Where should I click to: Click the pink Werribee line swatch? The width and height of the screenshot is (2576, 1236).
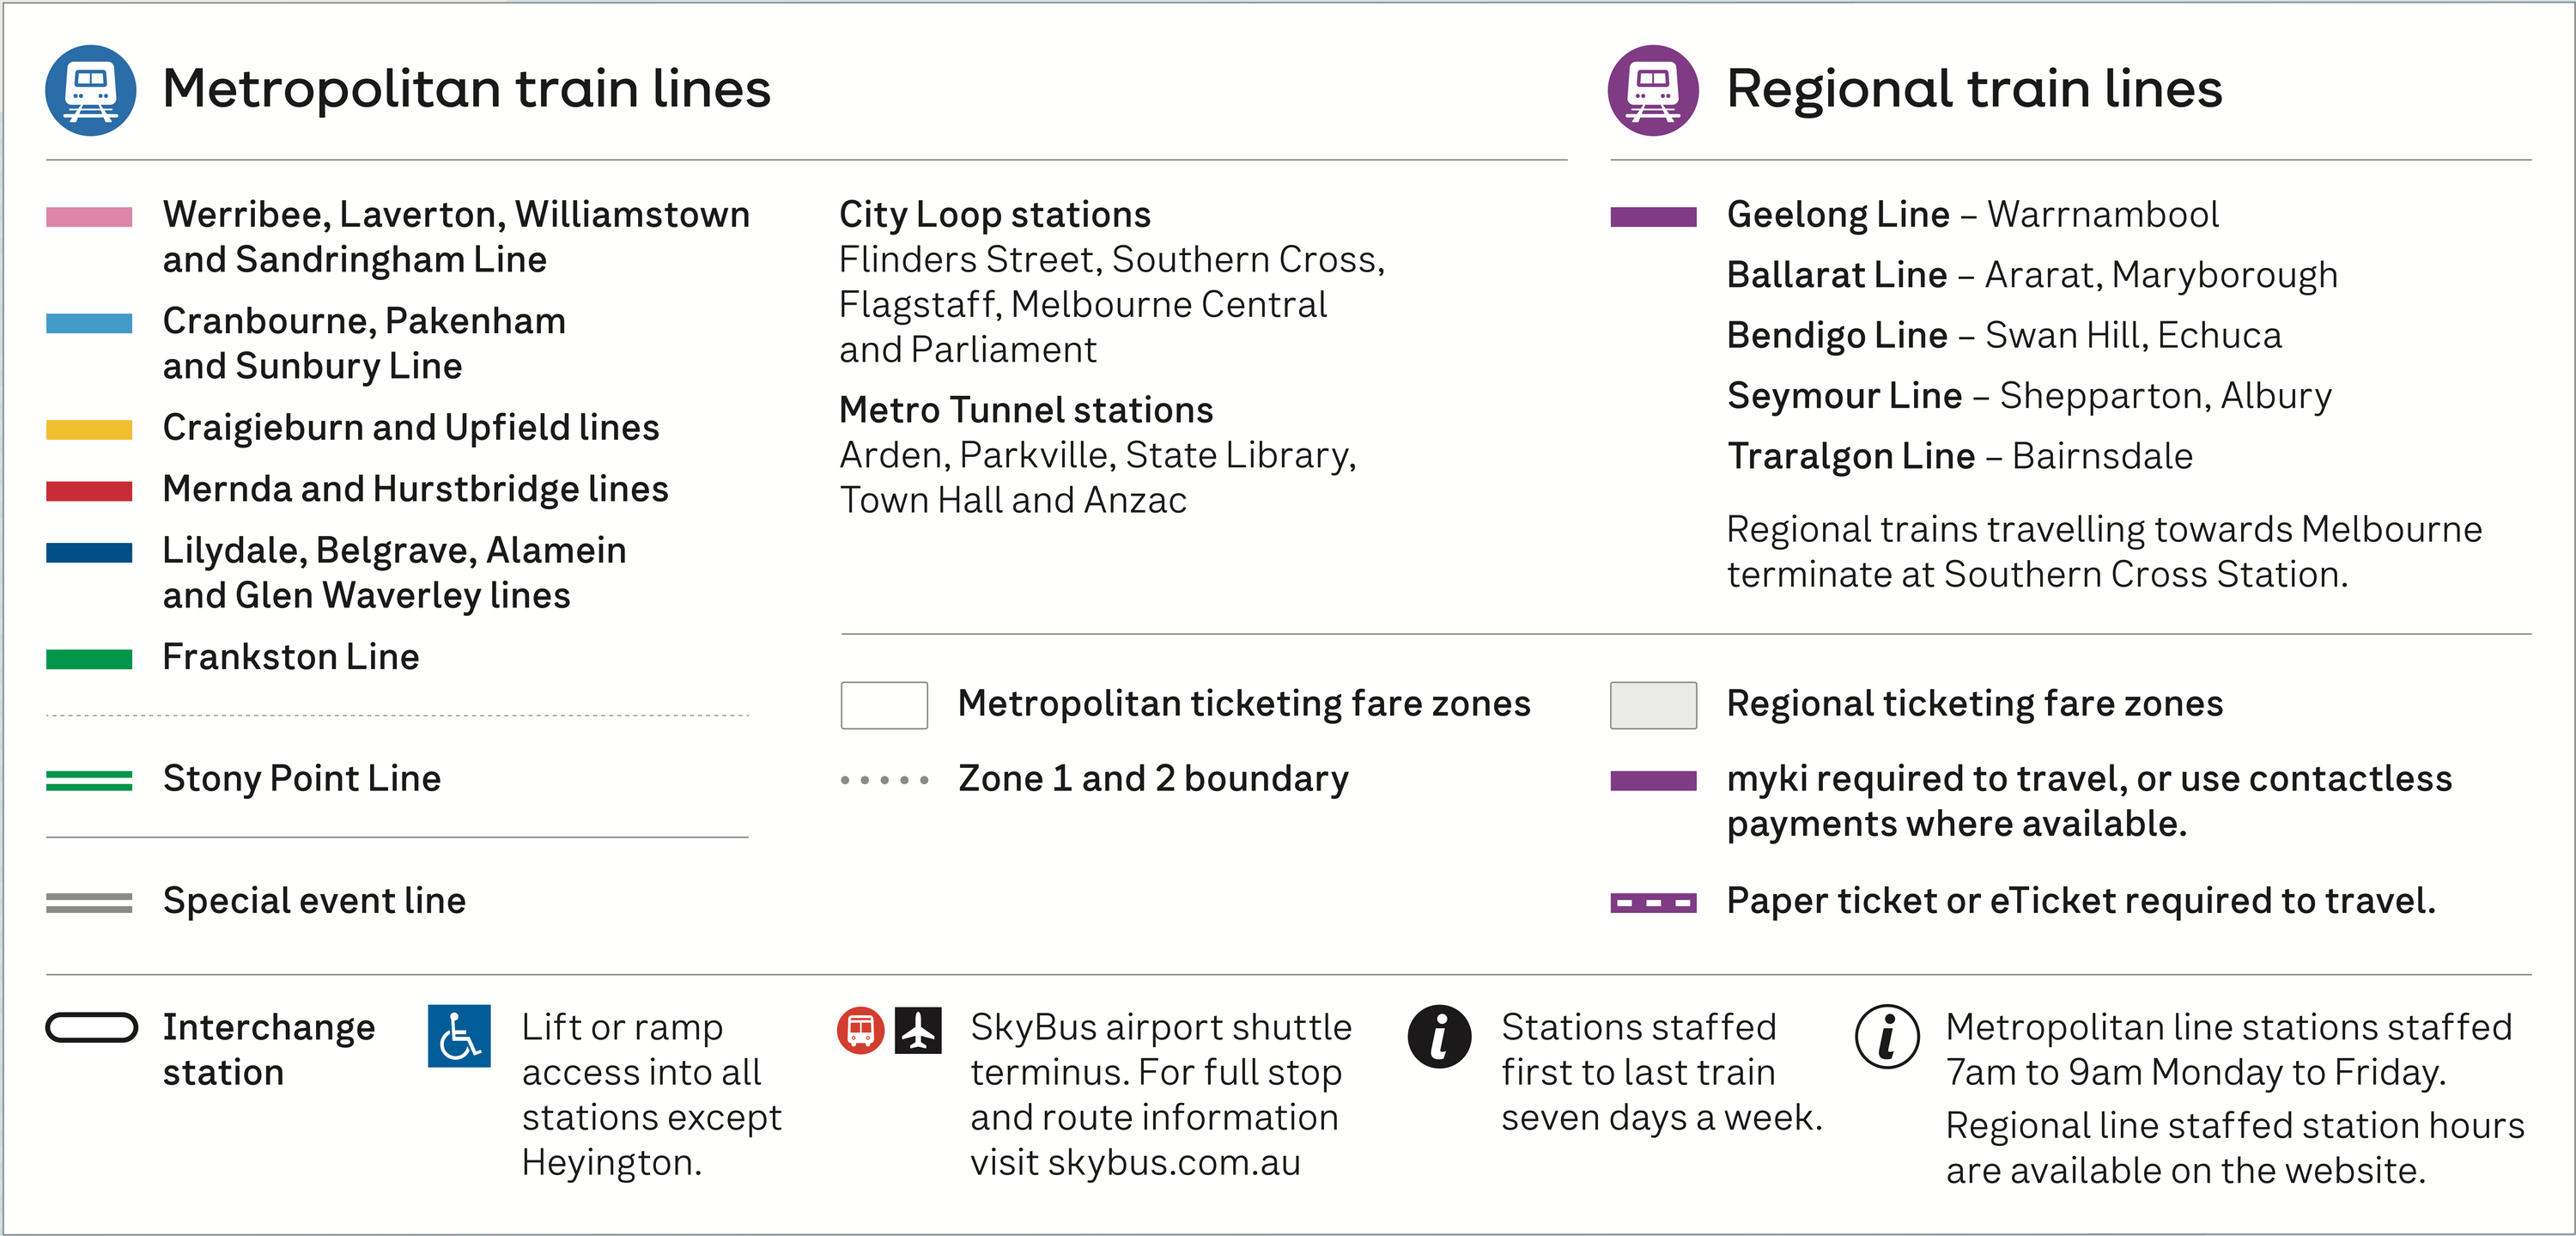(89, 217)
